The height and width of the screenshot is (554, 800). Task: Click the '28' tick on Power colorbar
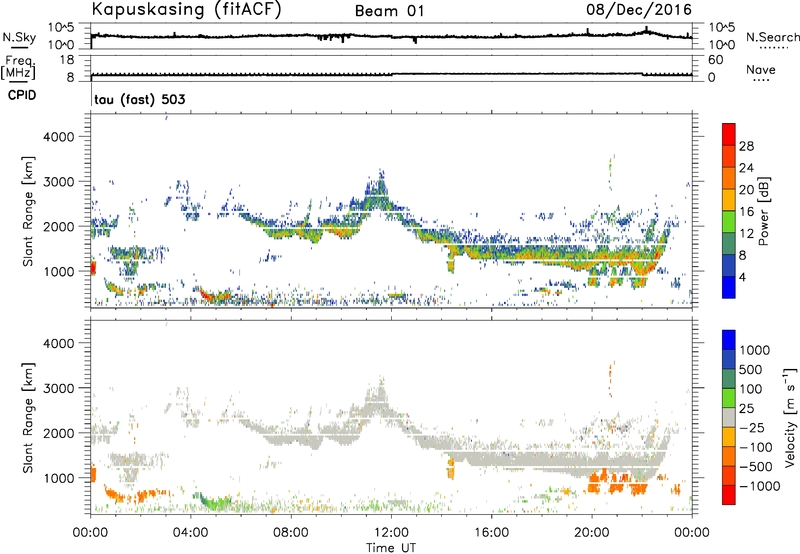pos(746,146)
